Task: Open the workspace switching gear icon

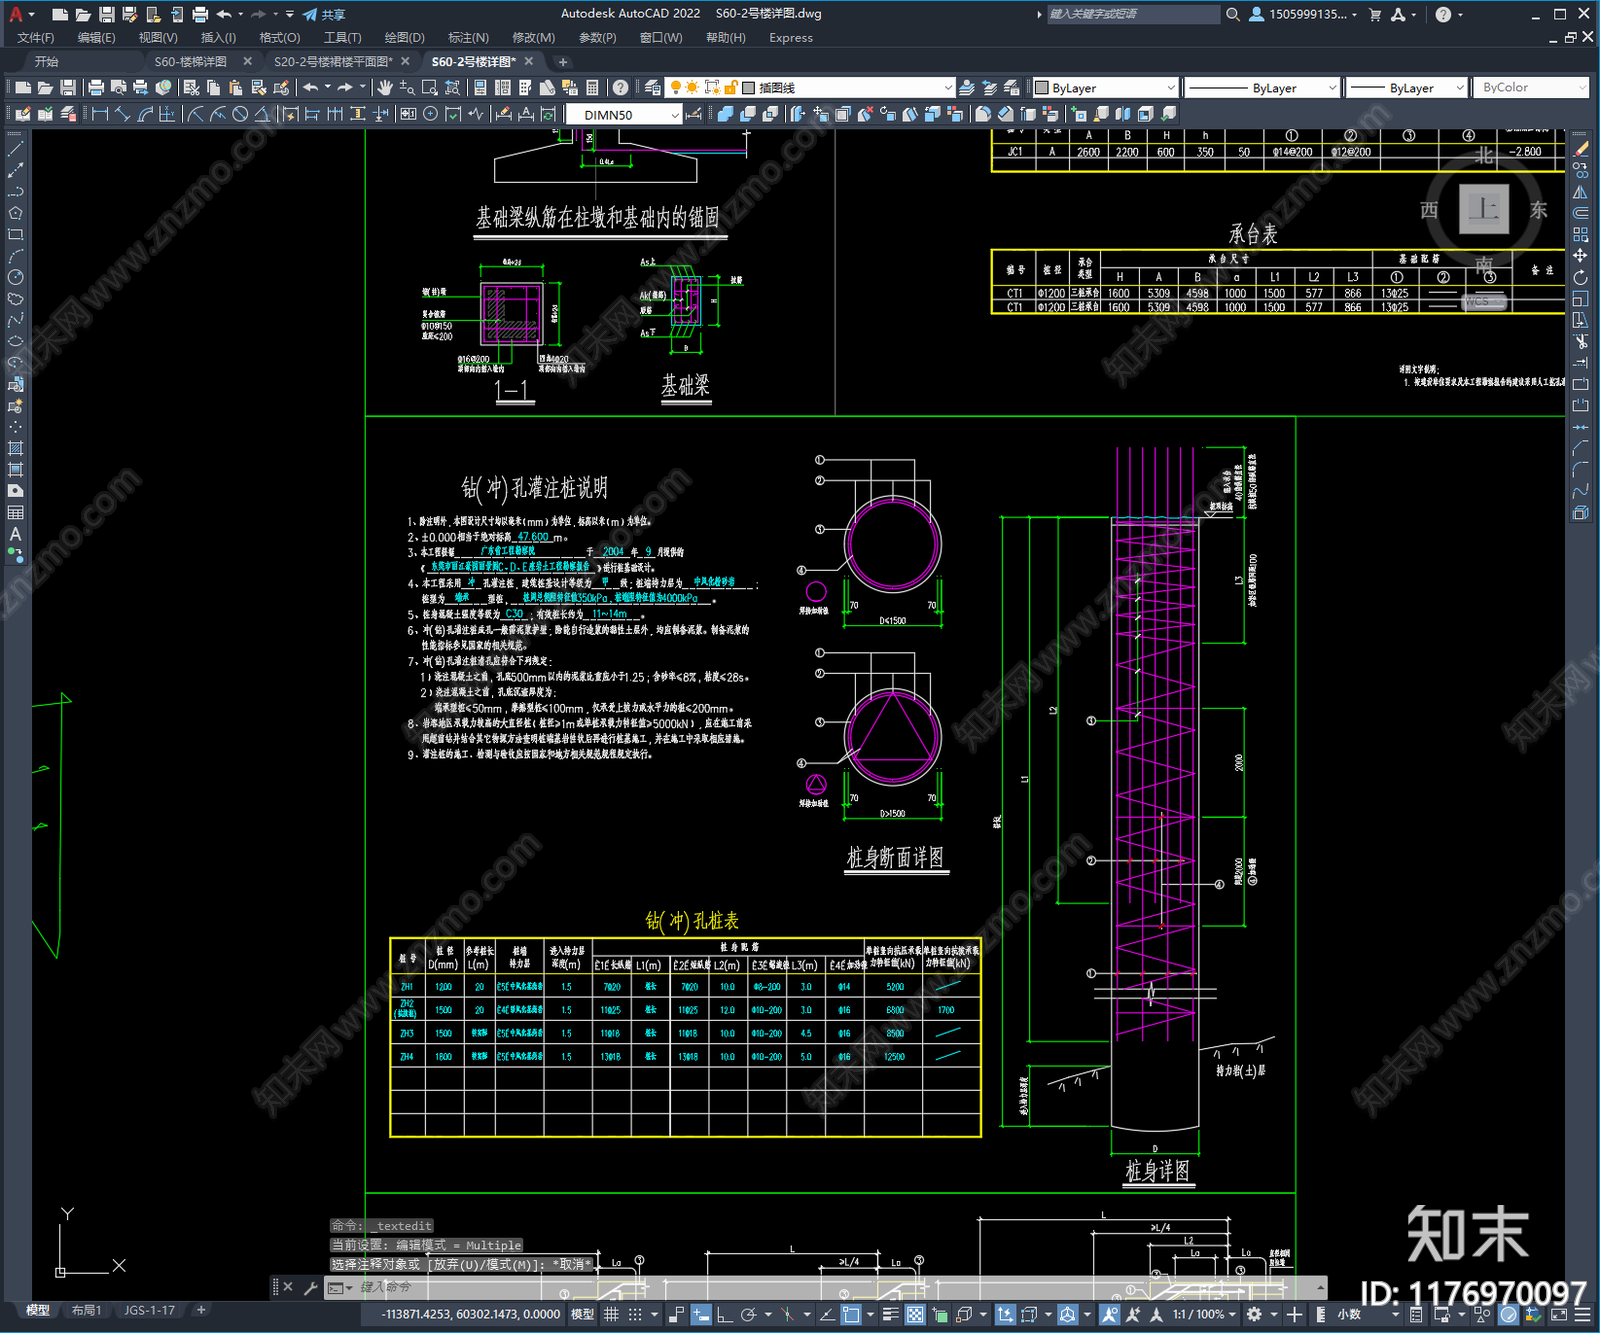Action: [x=1254, y=1314]
